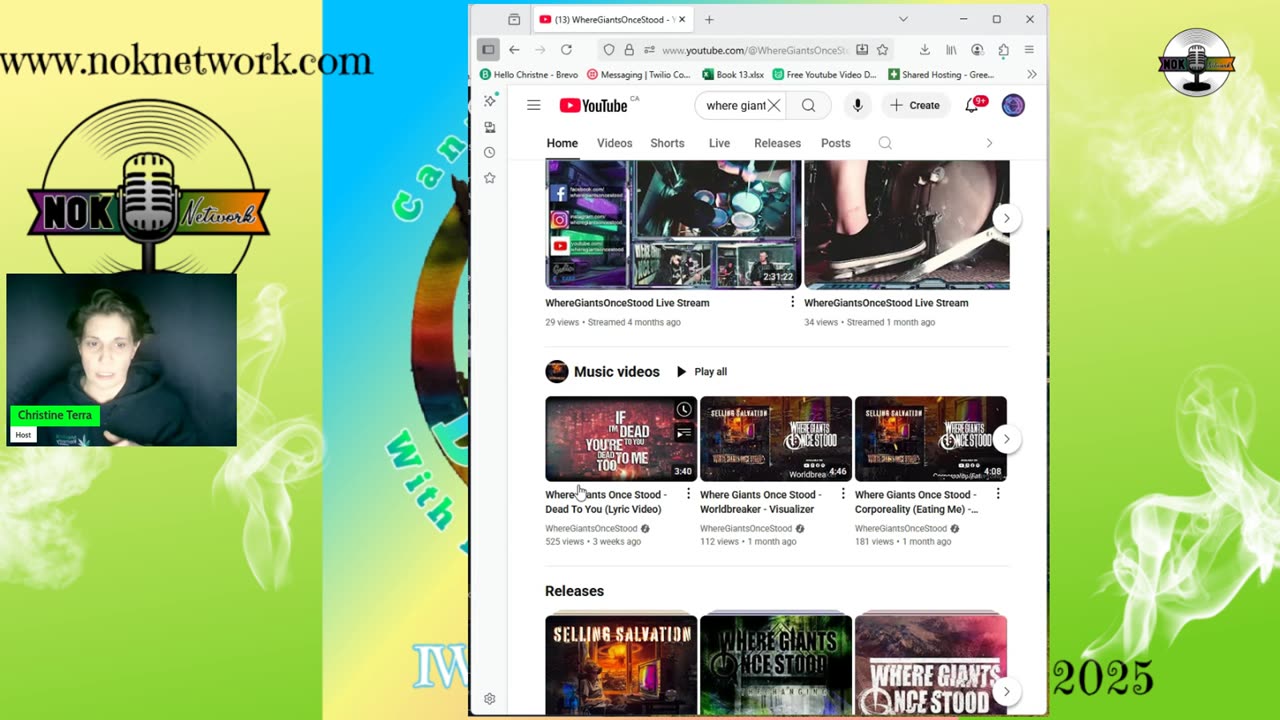The height and width of the screenshot is (720, 1280).
Task: Open sidebar settings gear icon
Action: pos(489,699)
